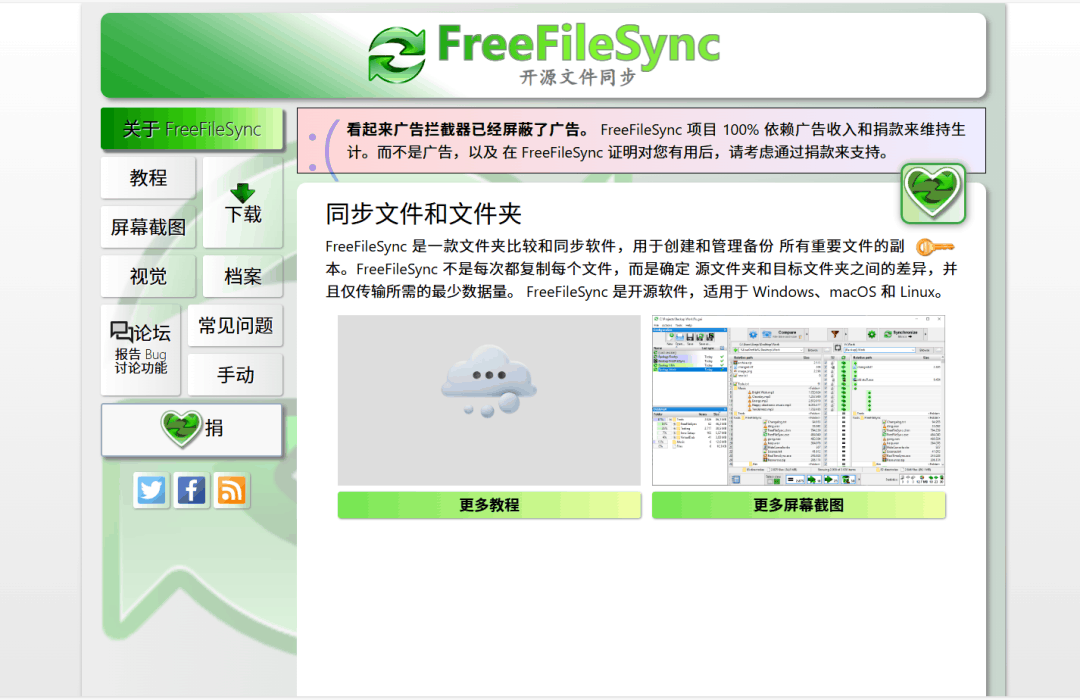Click the FreeFileSync green arrows logo

(397, 55)
